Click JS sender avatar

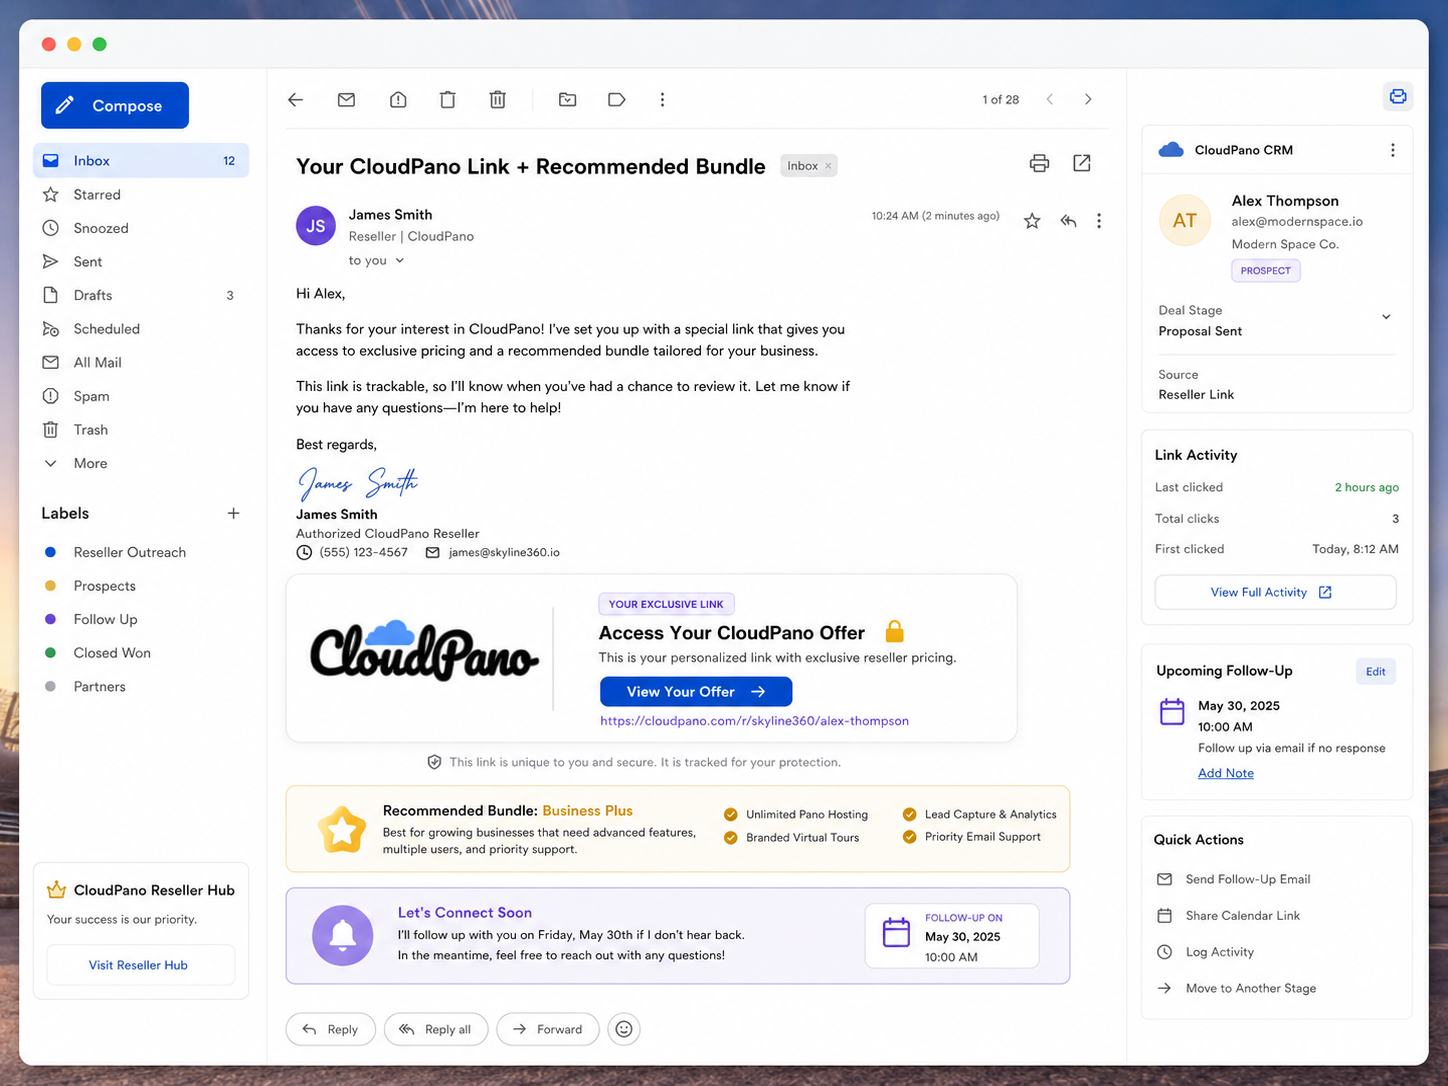coord(316,226)
